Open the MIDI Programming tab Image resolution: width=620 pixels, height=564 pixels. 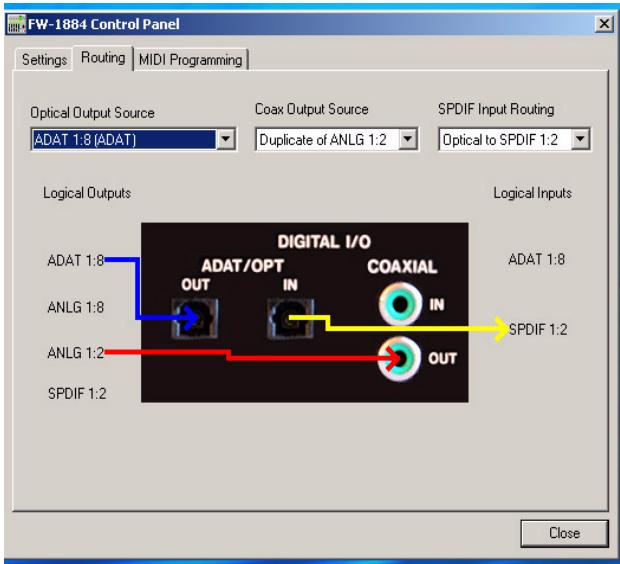(191, 60)
